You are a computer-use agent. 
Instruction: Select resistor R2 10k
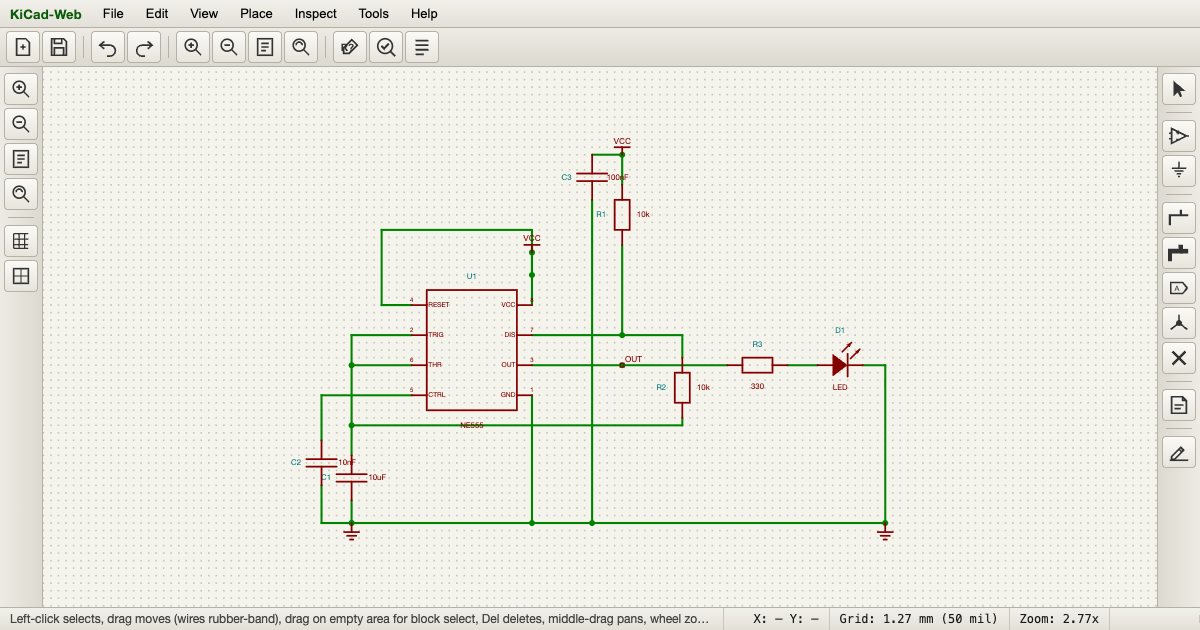pyautogui.click(x=682, y=387)
